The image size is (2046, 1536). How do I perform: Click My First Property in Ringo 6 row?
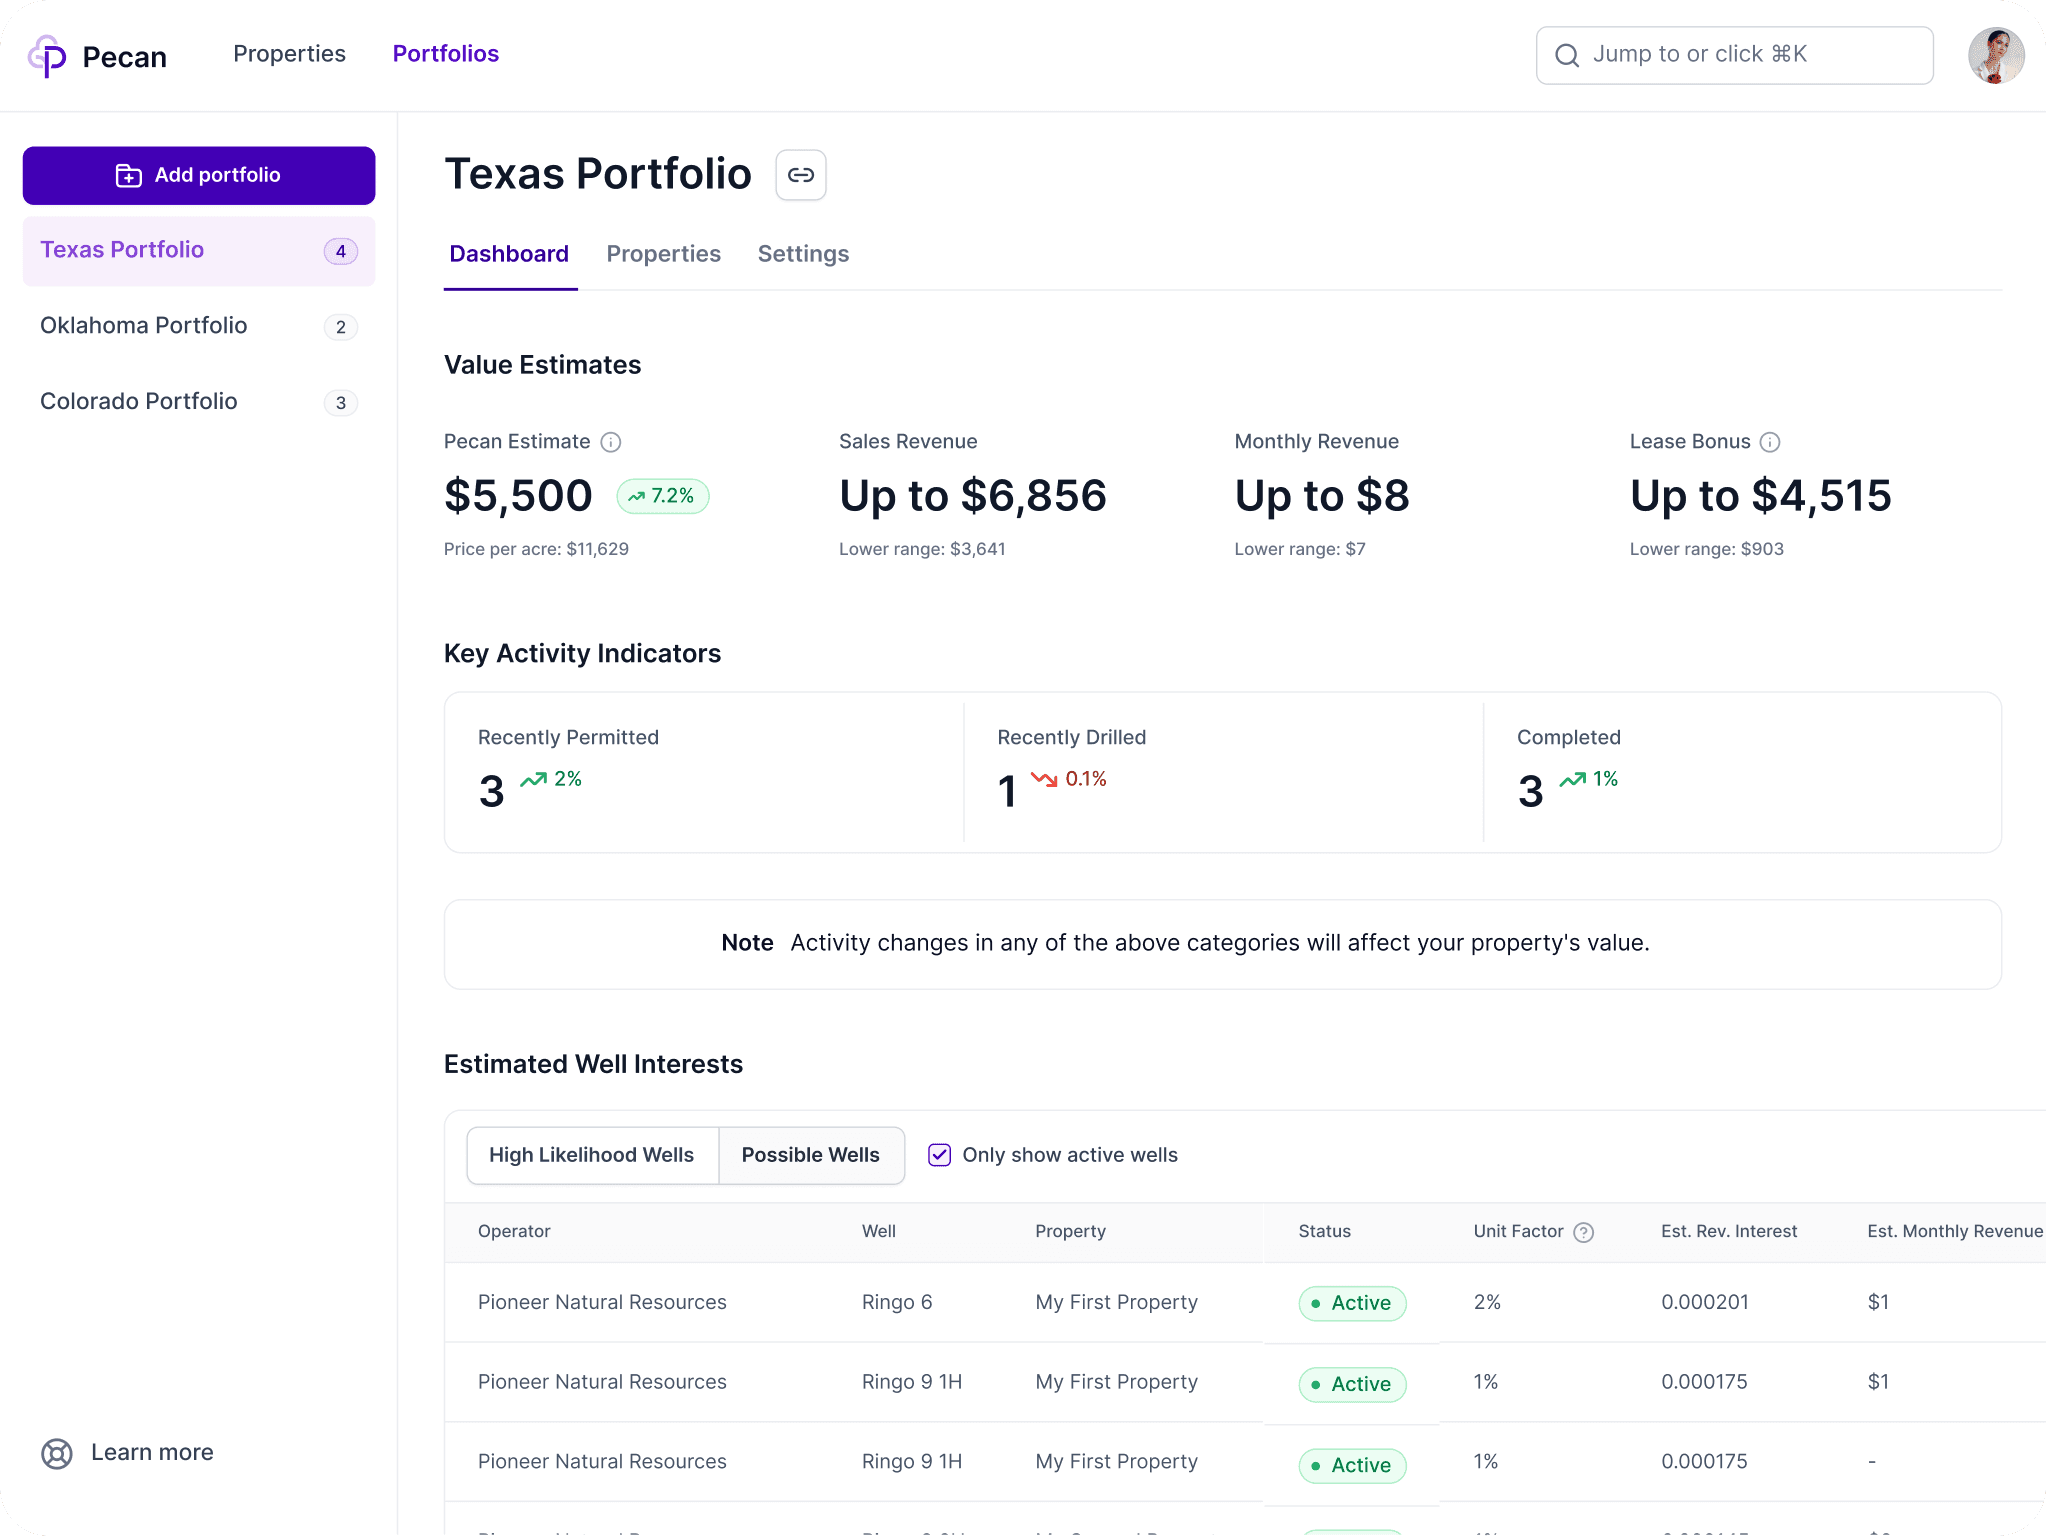1116,1302
